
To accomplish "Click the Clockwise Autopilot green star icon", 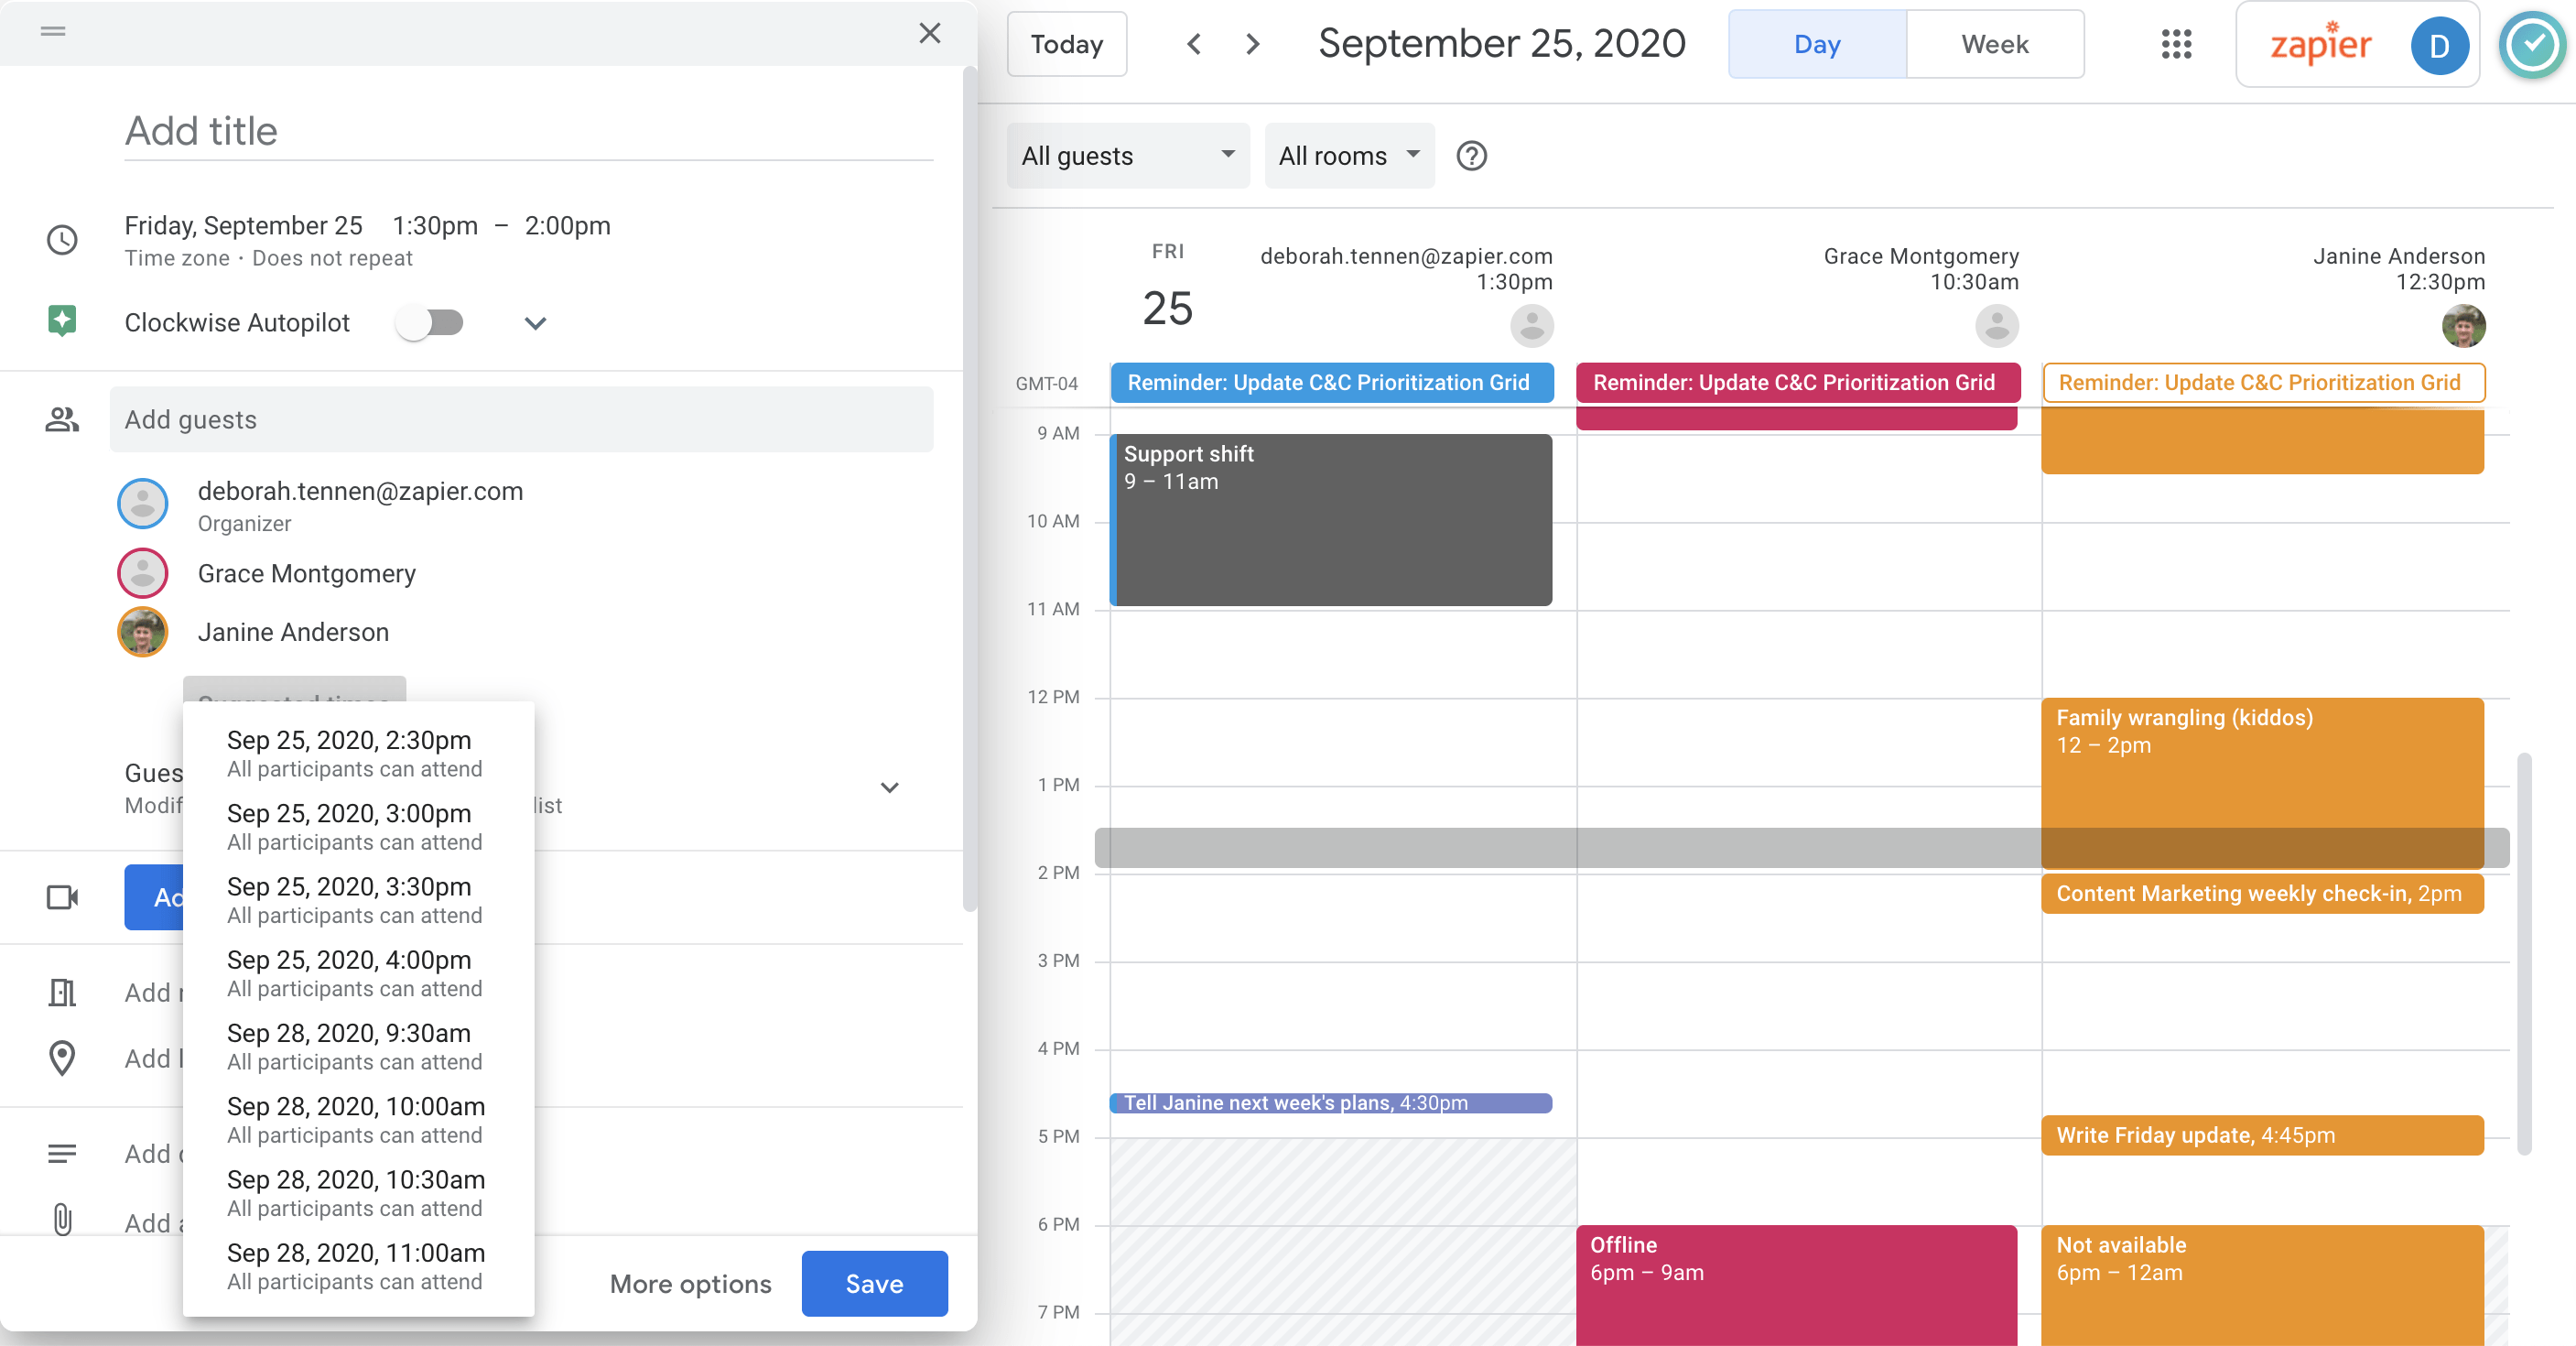I will click(62, 321).
